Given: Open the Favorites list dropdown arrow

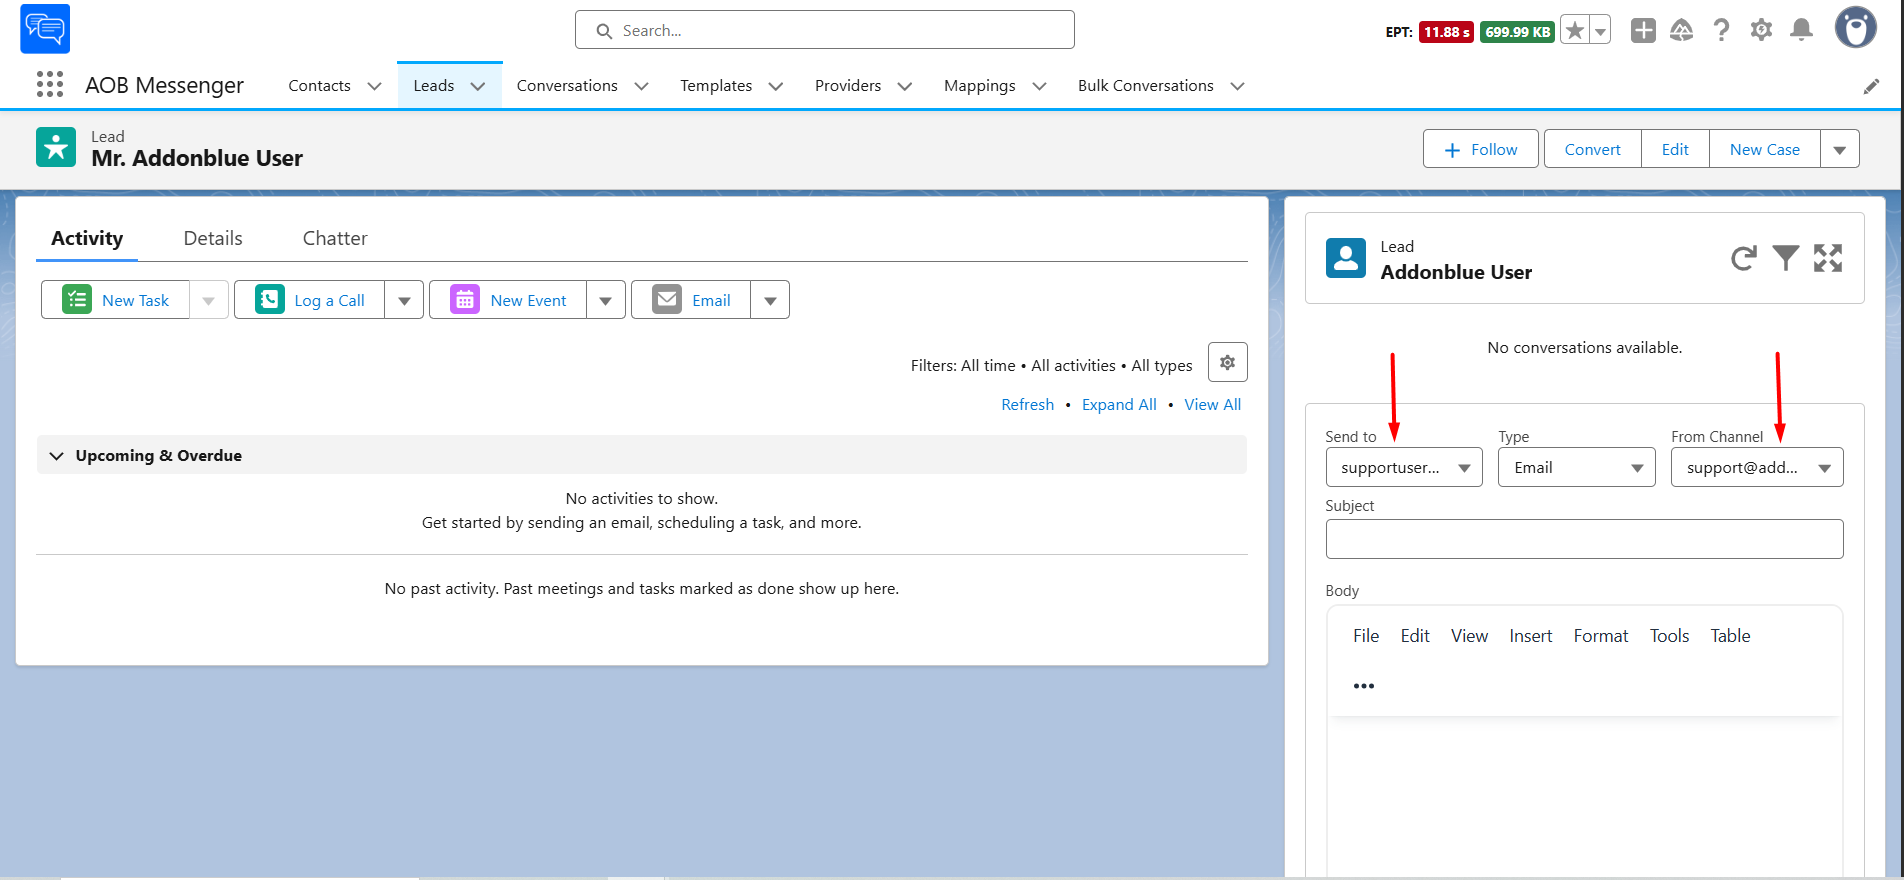Looking at the screenshot, I should (1600, 31).
